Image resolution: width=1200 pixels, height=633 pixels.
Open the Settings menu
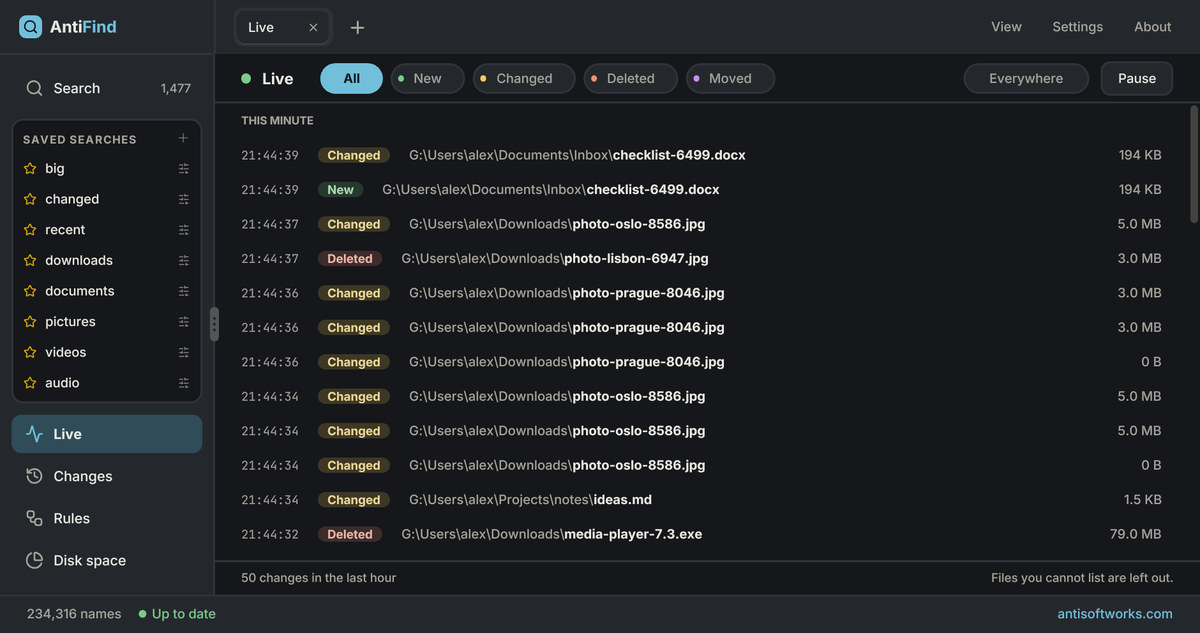[1077, 27]
